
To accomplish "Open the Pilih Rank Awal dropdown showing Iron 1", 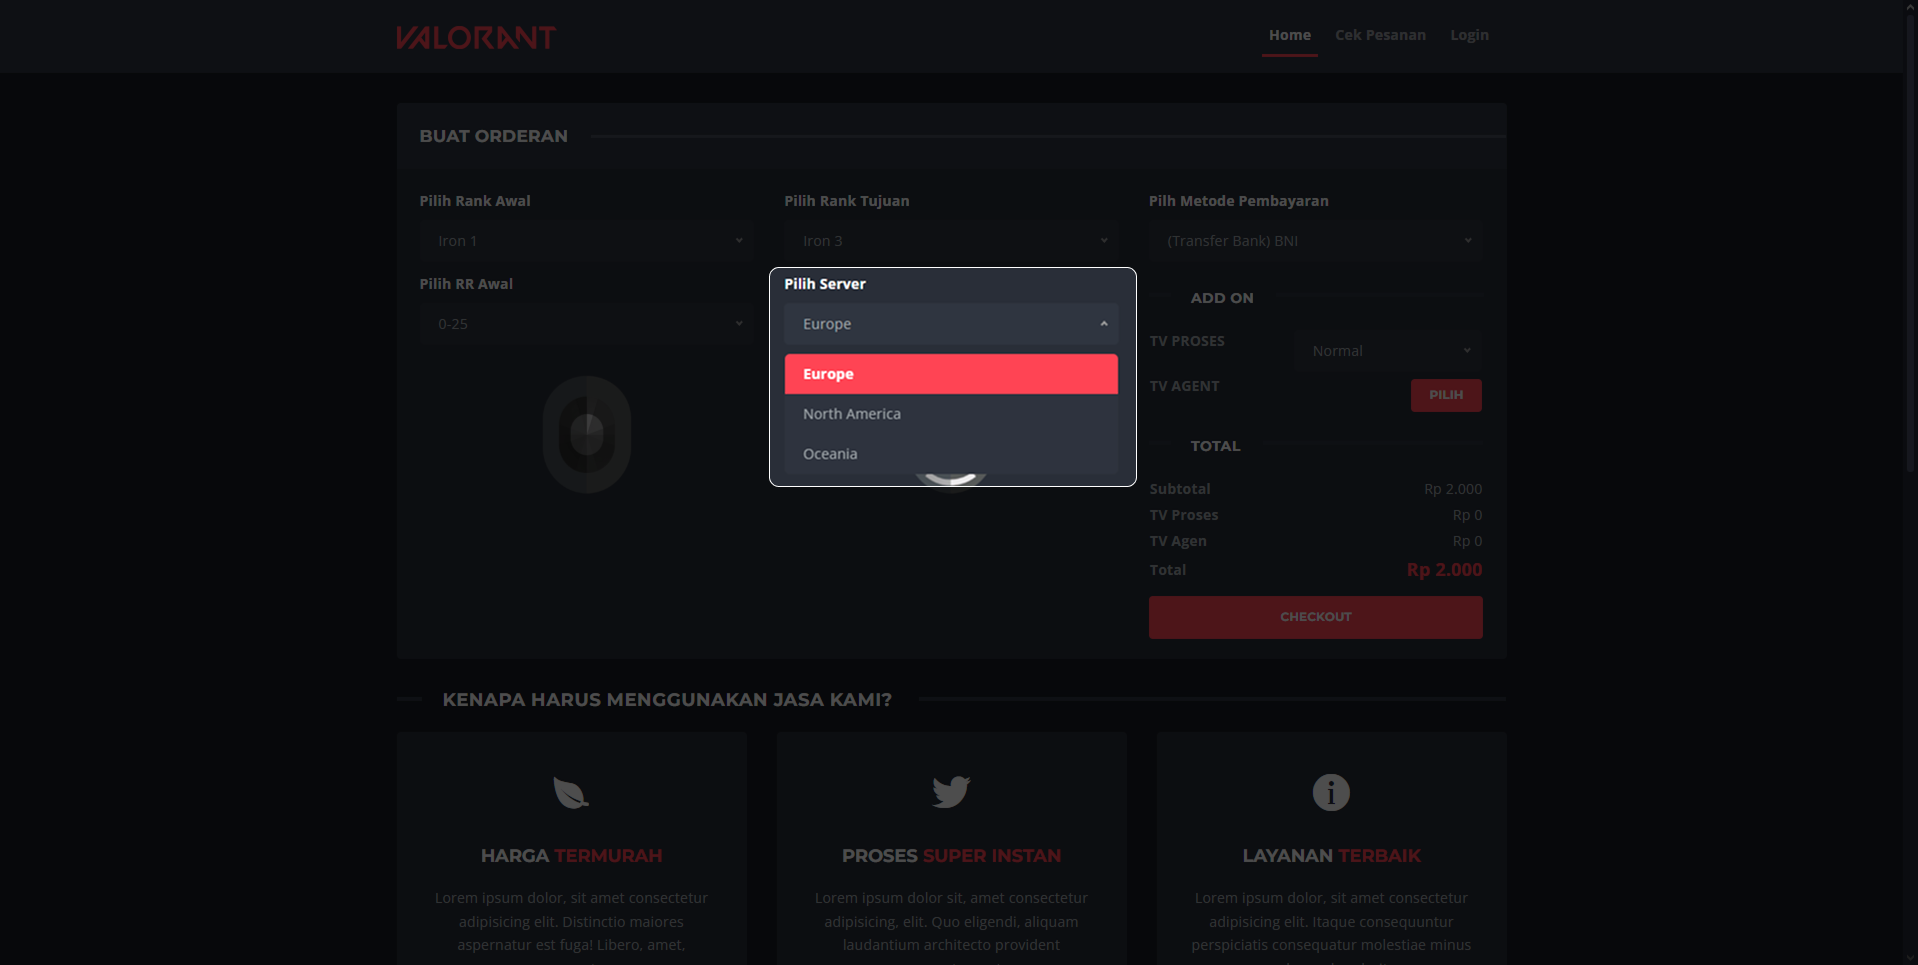I will point(586,241).
